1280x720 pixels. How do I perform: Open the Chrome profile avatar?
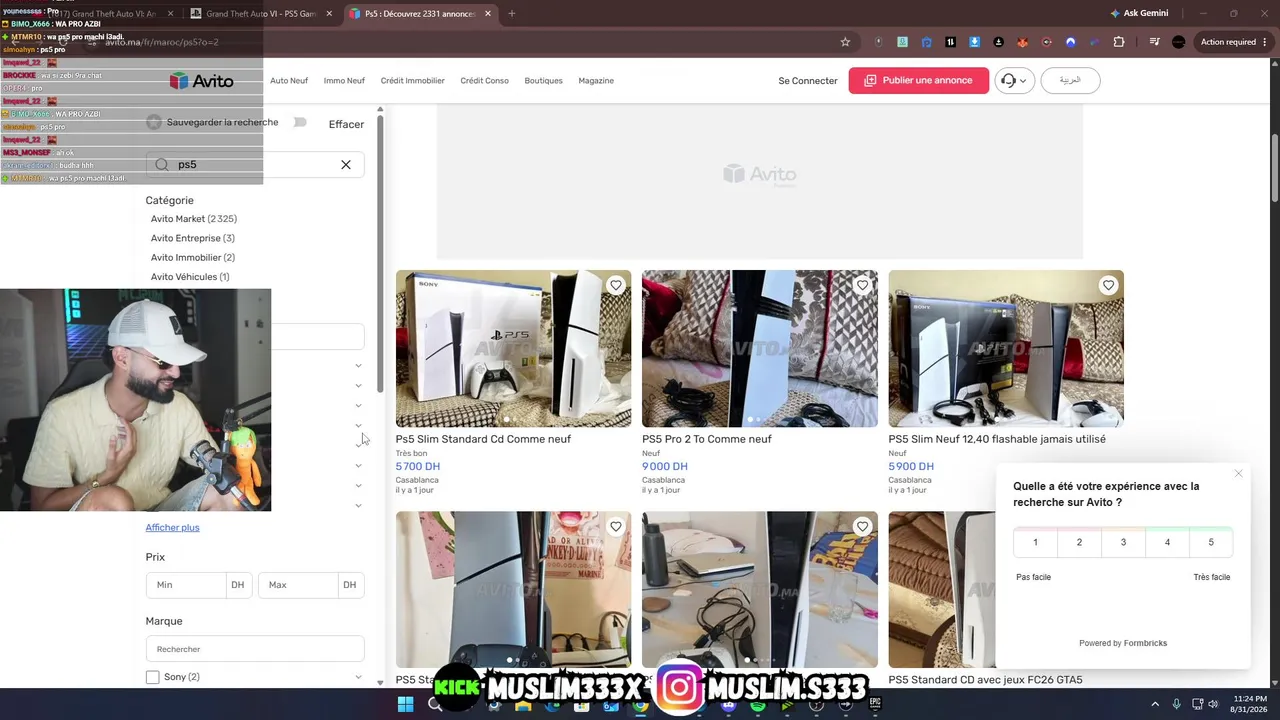pos(1178,42)
